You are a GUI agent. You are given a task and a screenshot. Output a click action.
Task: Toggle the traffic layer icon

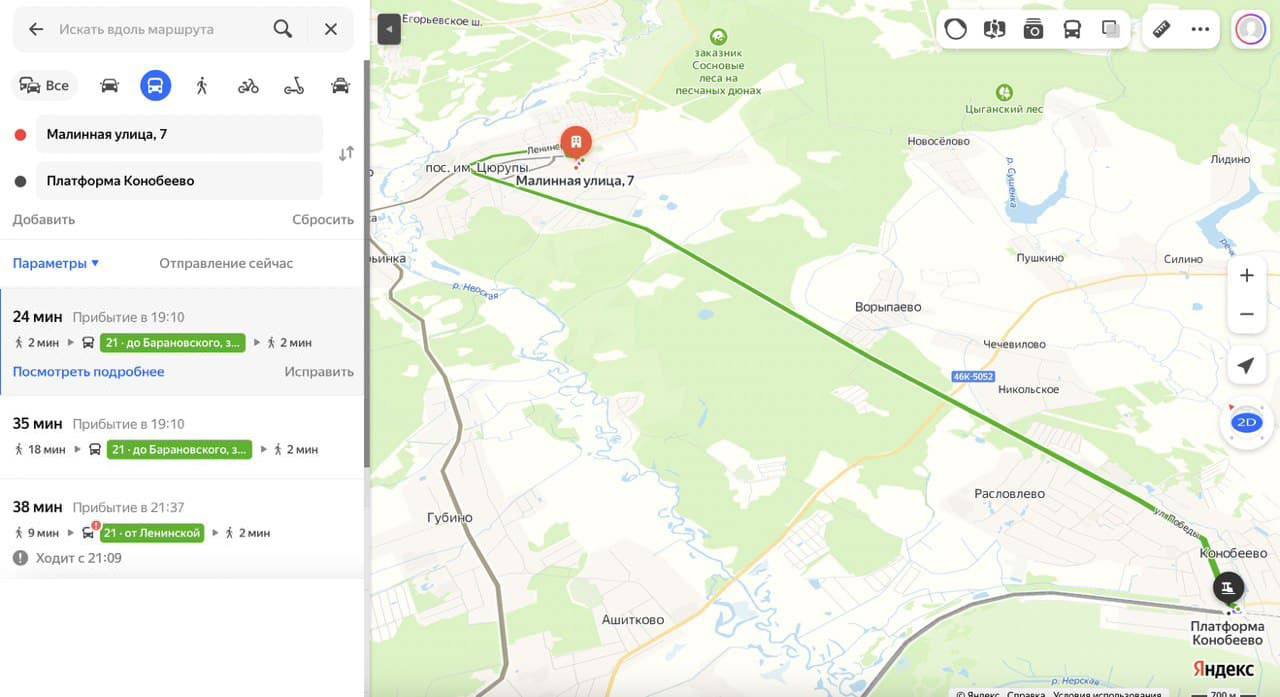coord(956,29)
